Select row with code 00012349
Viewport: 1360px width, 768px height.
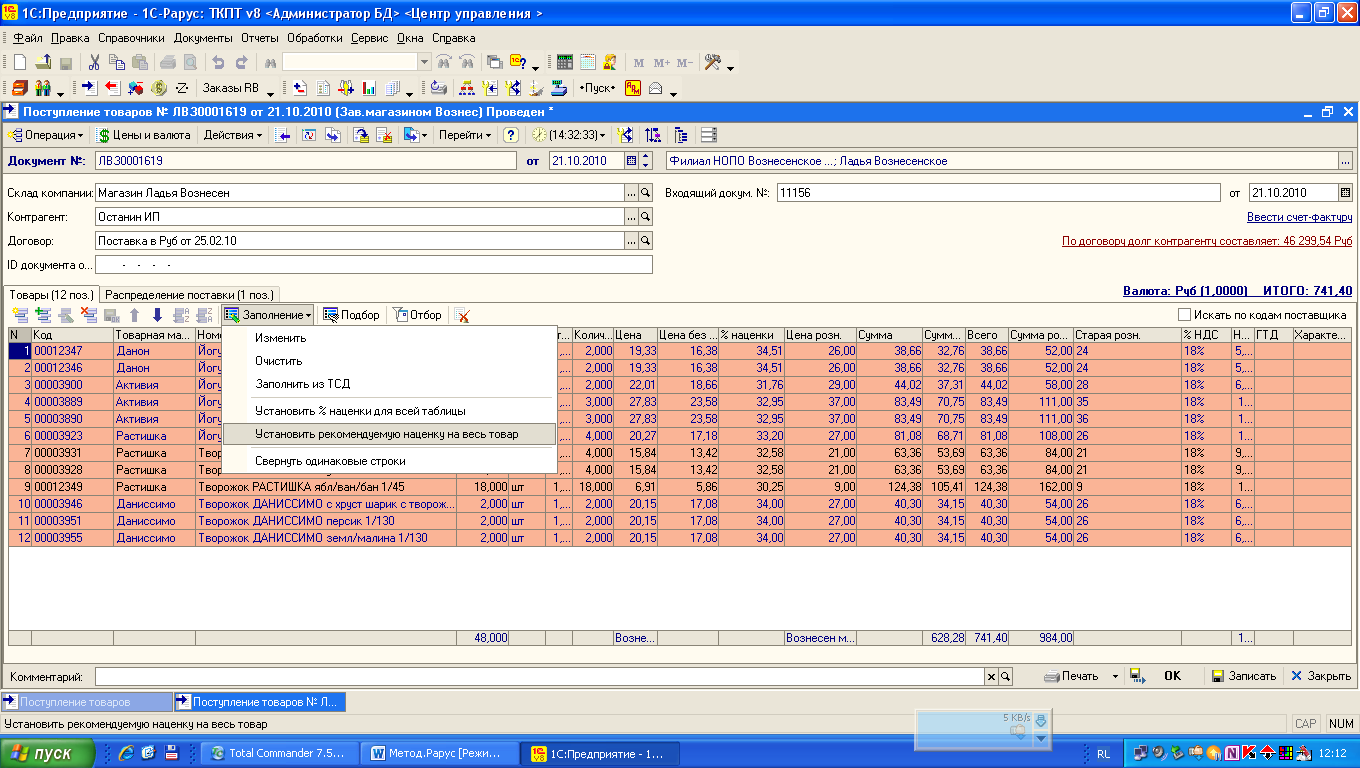[x=680, y=487]
